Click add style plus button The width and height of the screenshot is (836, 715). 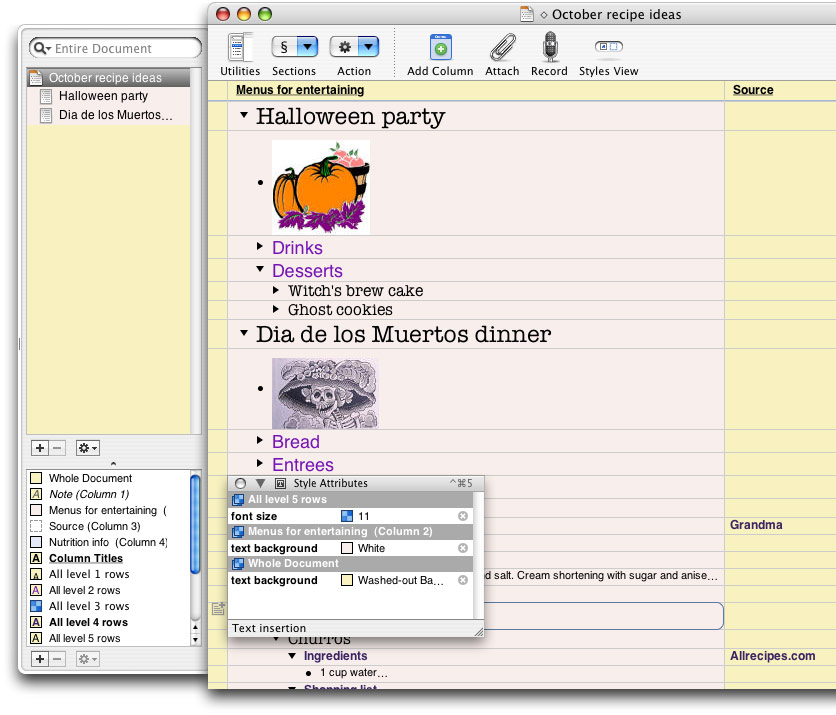[40, 659]
